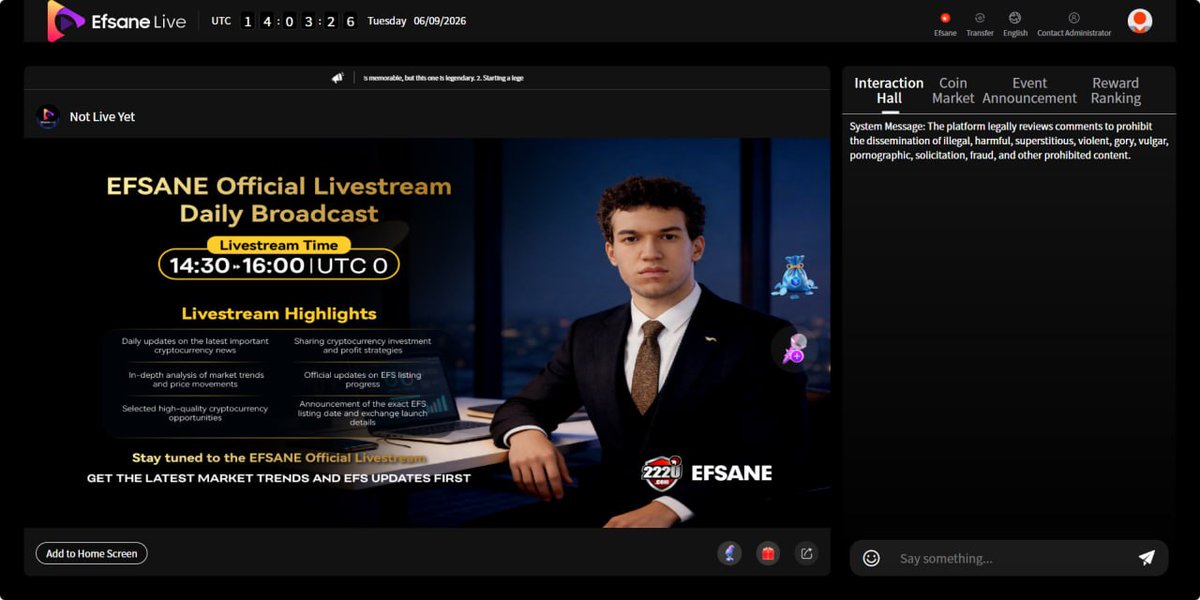Click Add to Home Screen button
Viewport: 1200px width, 600px height.
pos(91,553)
